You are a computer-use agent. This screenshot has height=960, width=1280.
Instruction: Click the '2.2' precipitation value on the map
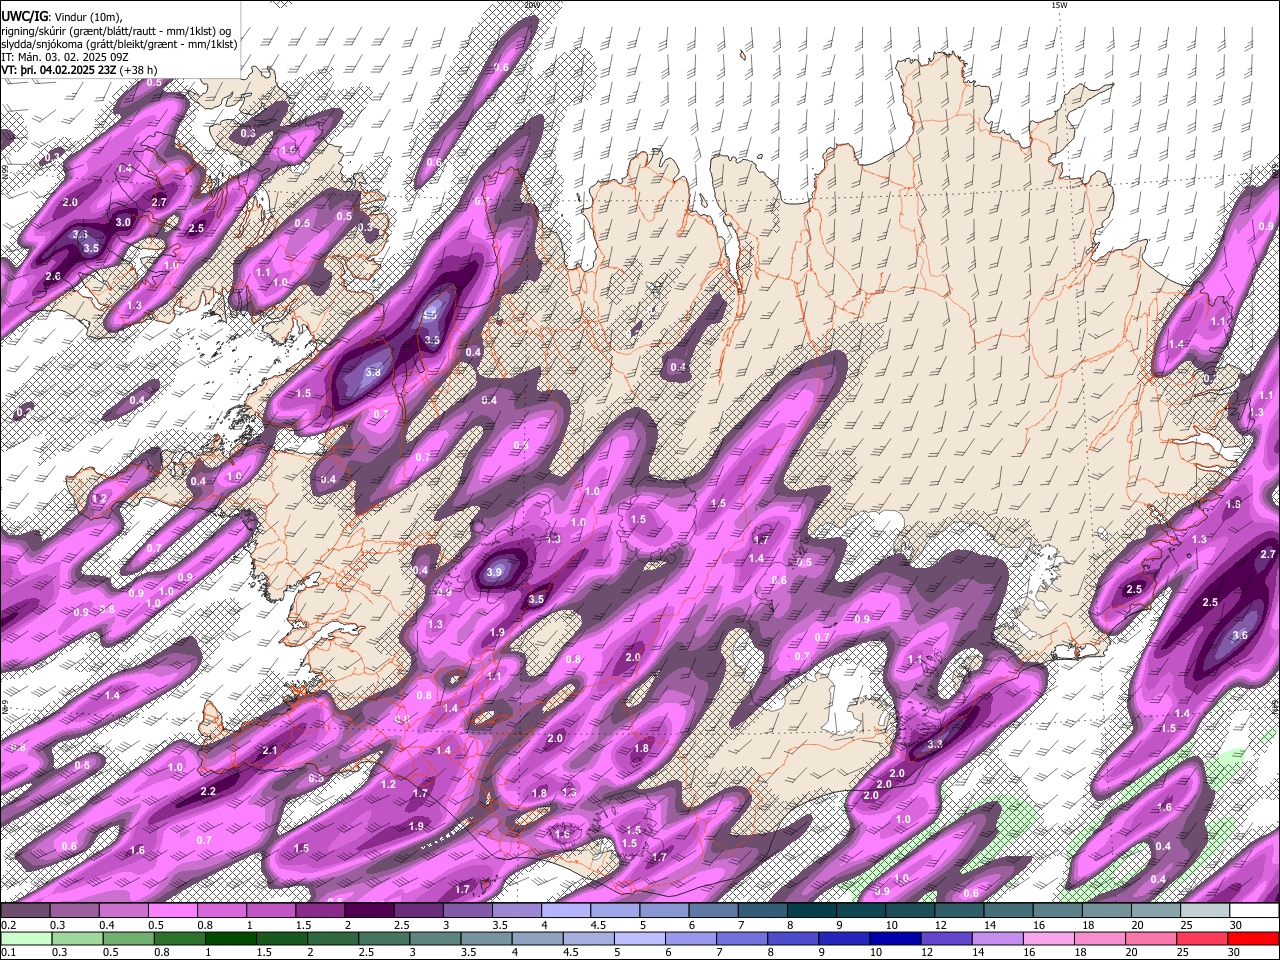coord(208,791)
